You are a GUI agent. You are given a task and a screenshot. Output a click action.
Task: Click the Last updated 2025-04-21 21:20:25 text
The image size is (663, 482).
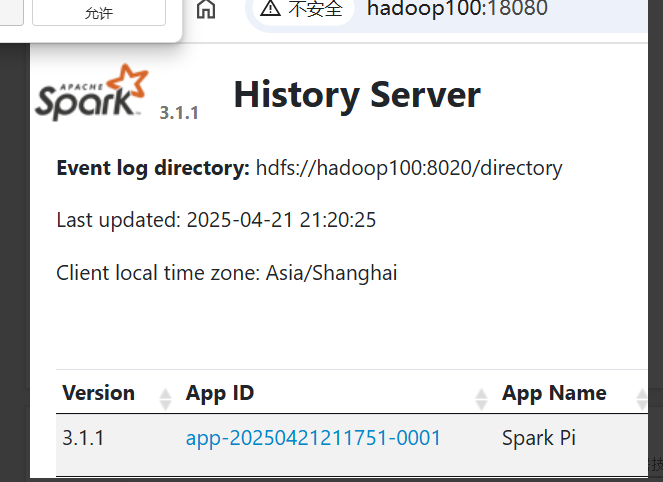pyautogui.click(x=216, y=220)
